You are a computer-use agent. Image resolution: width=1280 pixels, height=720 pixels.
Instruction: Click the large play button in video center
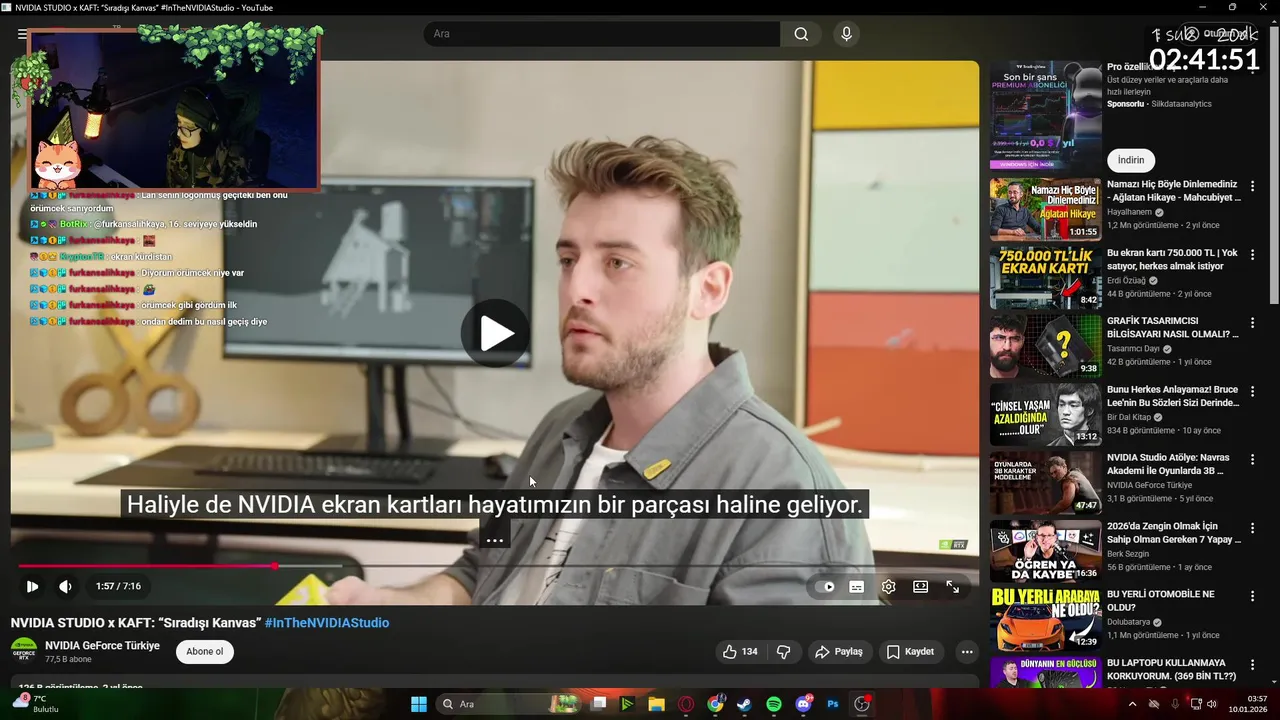(495, 333)
